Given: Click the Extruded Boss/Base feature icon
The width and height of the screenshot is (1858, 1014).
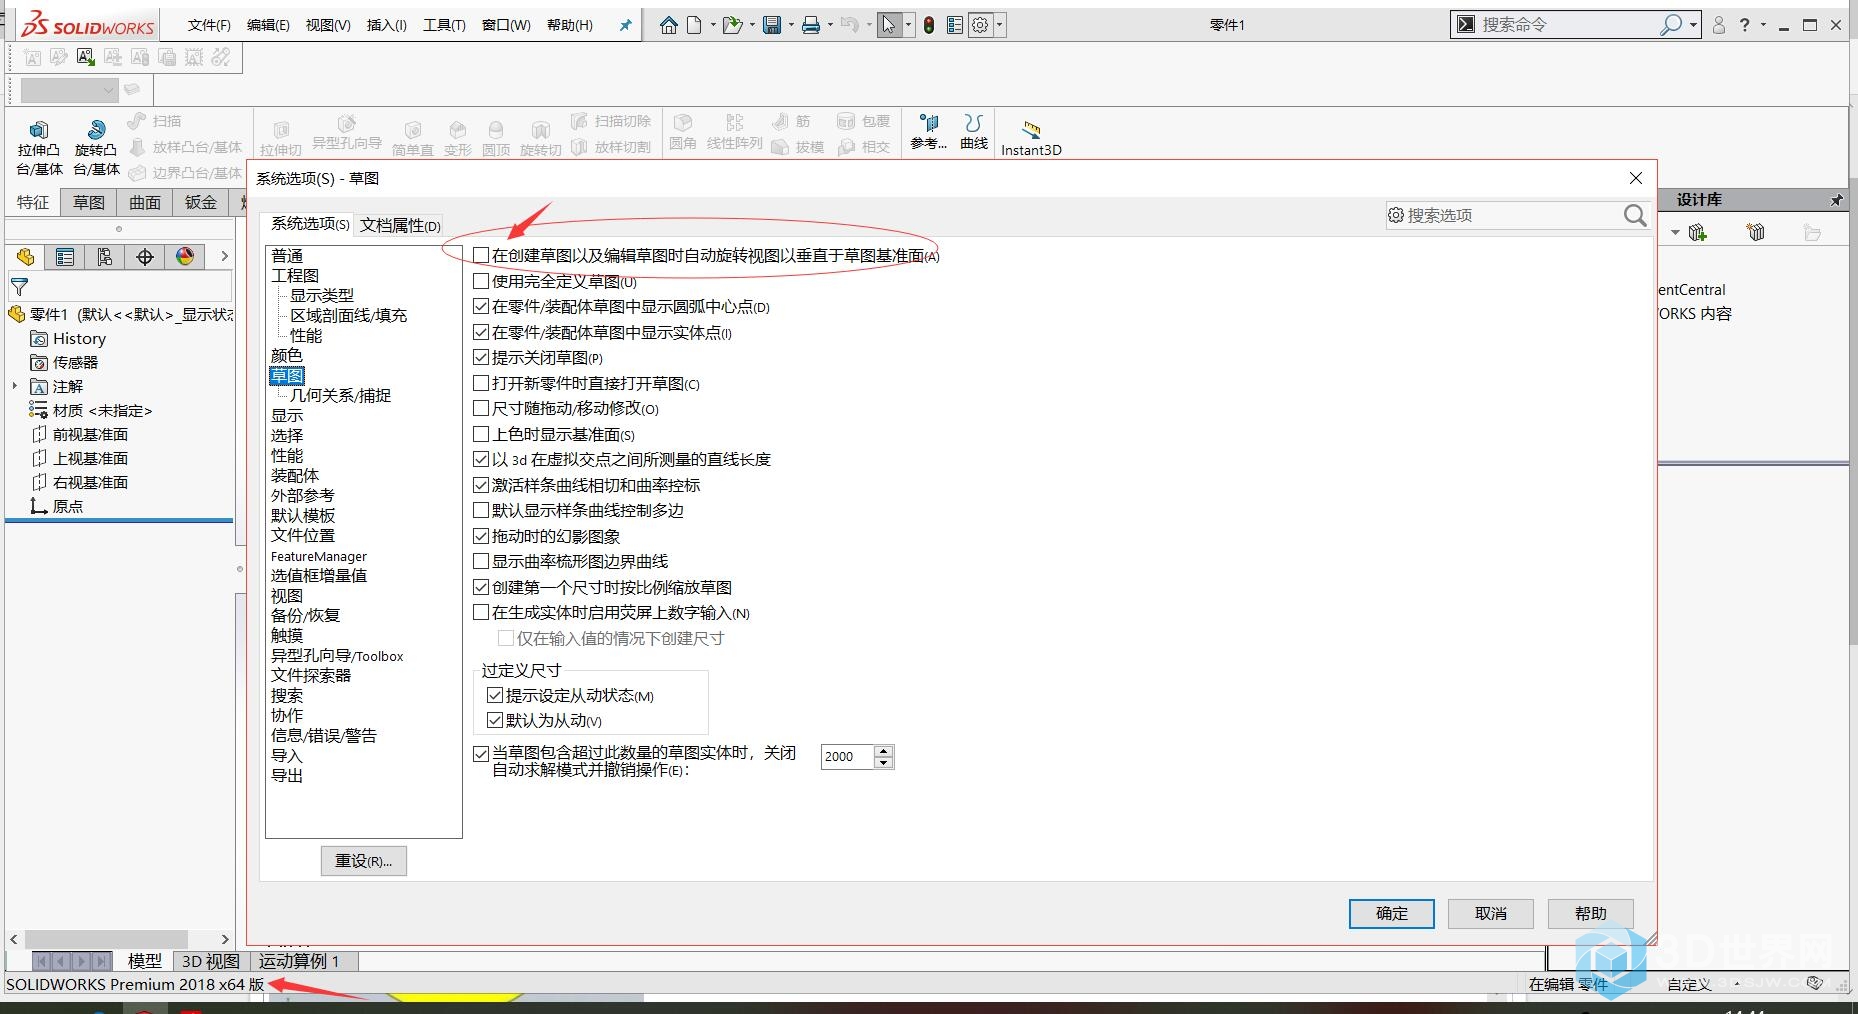Looking at the screenshot, I should pyautogui.click(x=39, y=130).
